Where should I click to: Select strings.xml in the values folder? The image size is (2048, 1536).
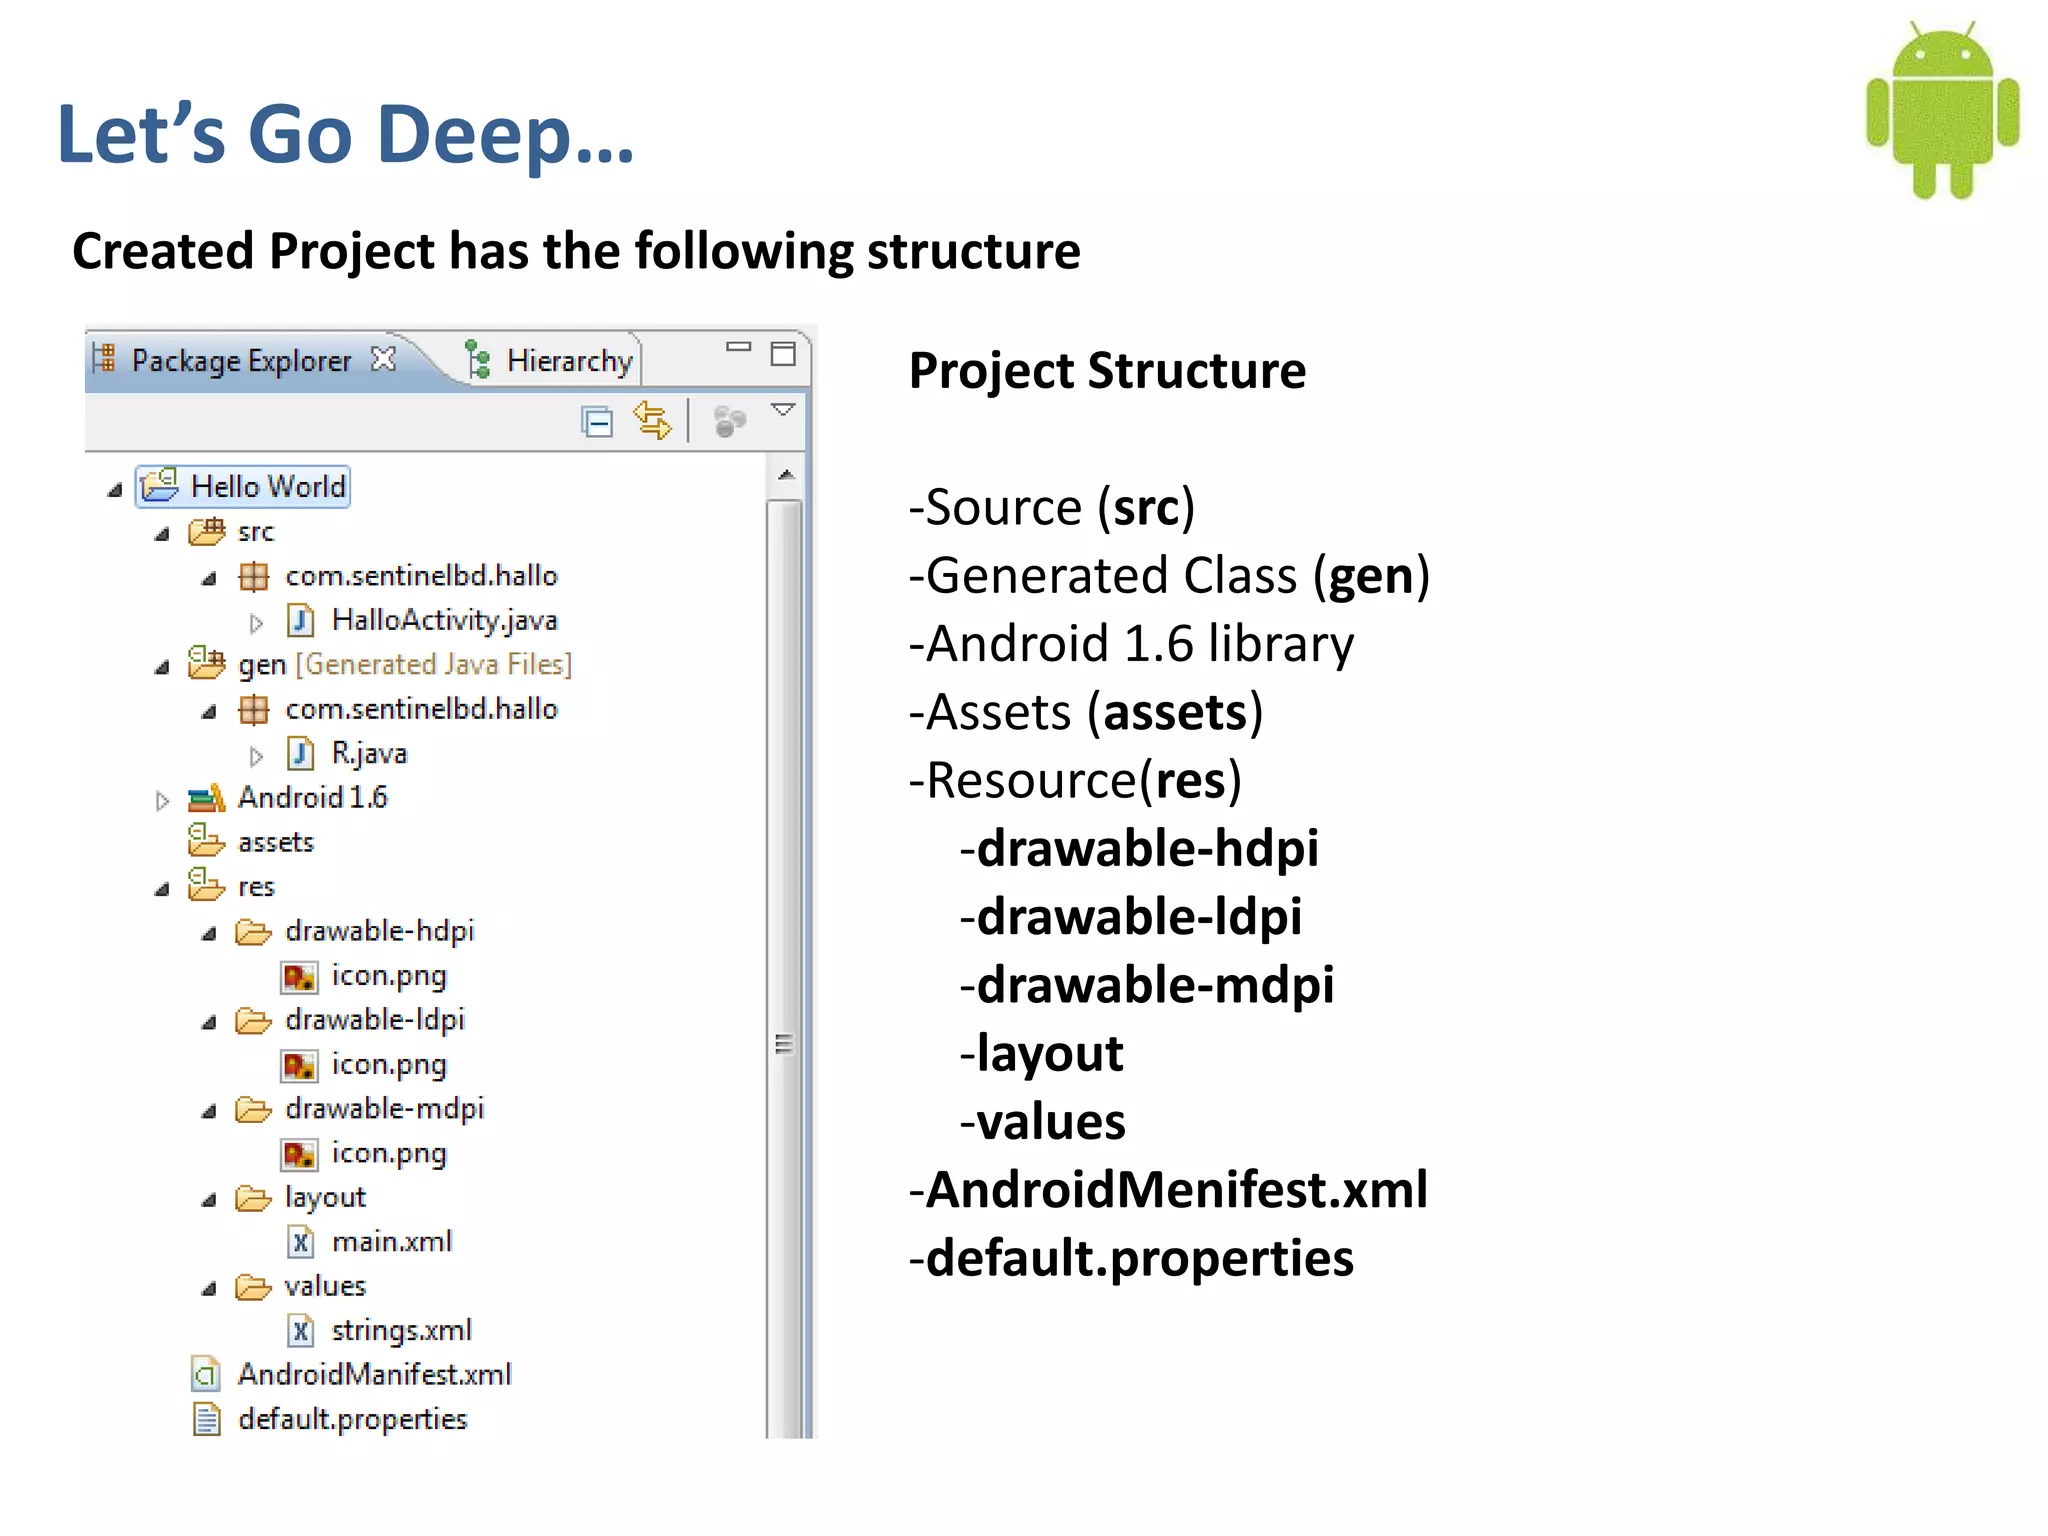click(401, 1331)
